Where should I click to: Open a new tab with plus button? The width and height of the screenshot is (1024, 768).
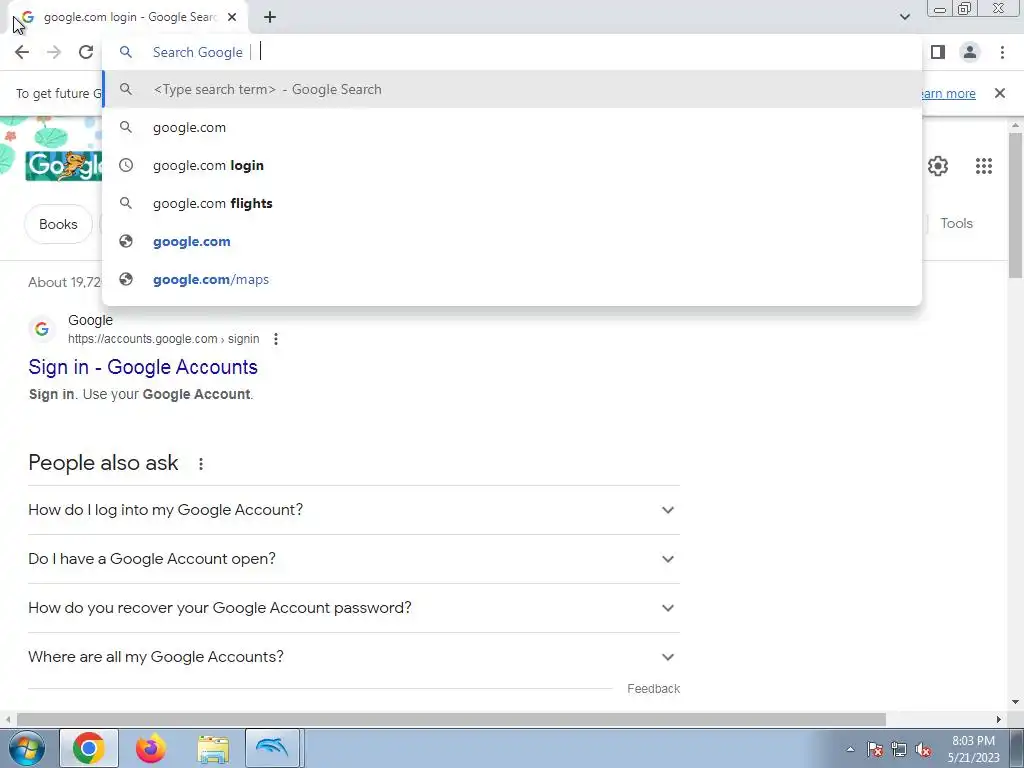270,18
